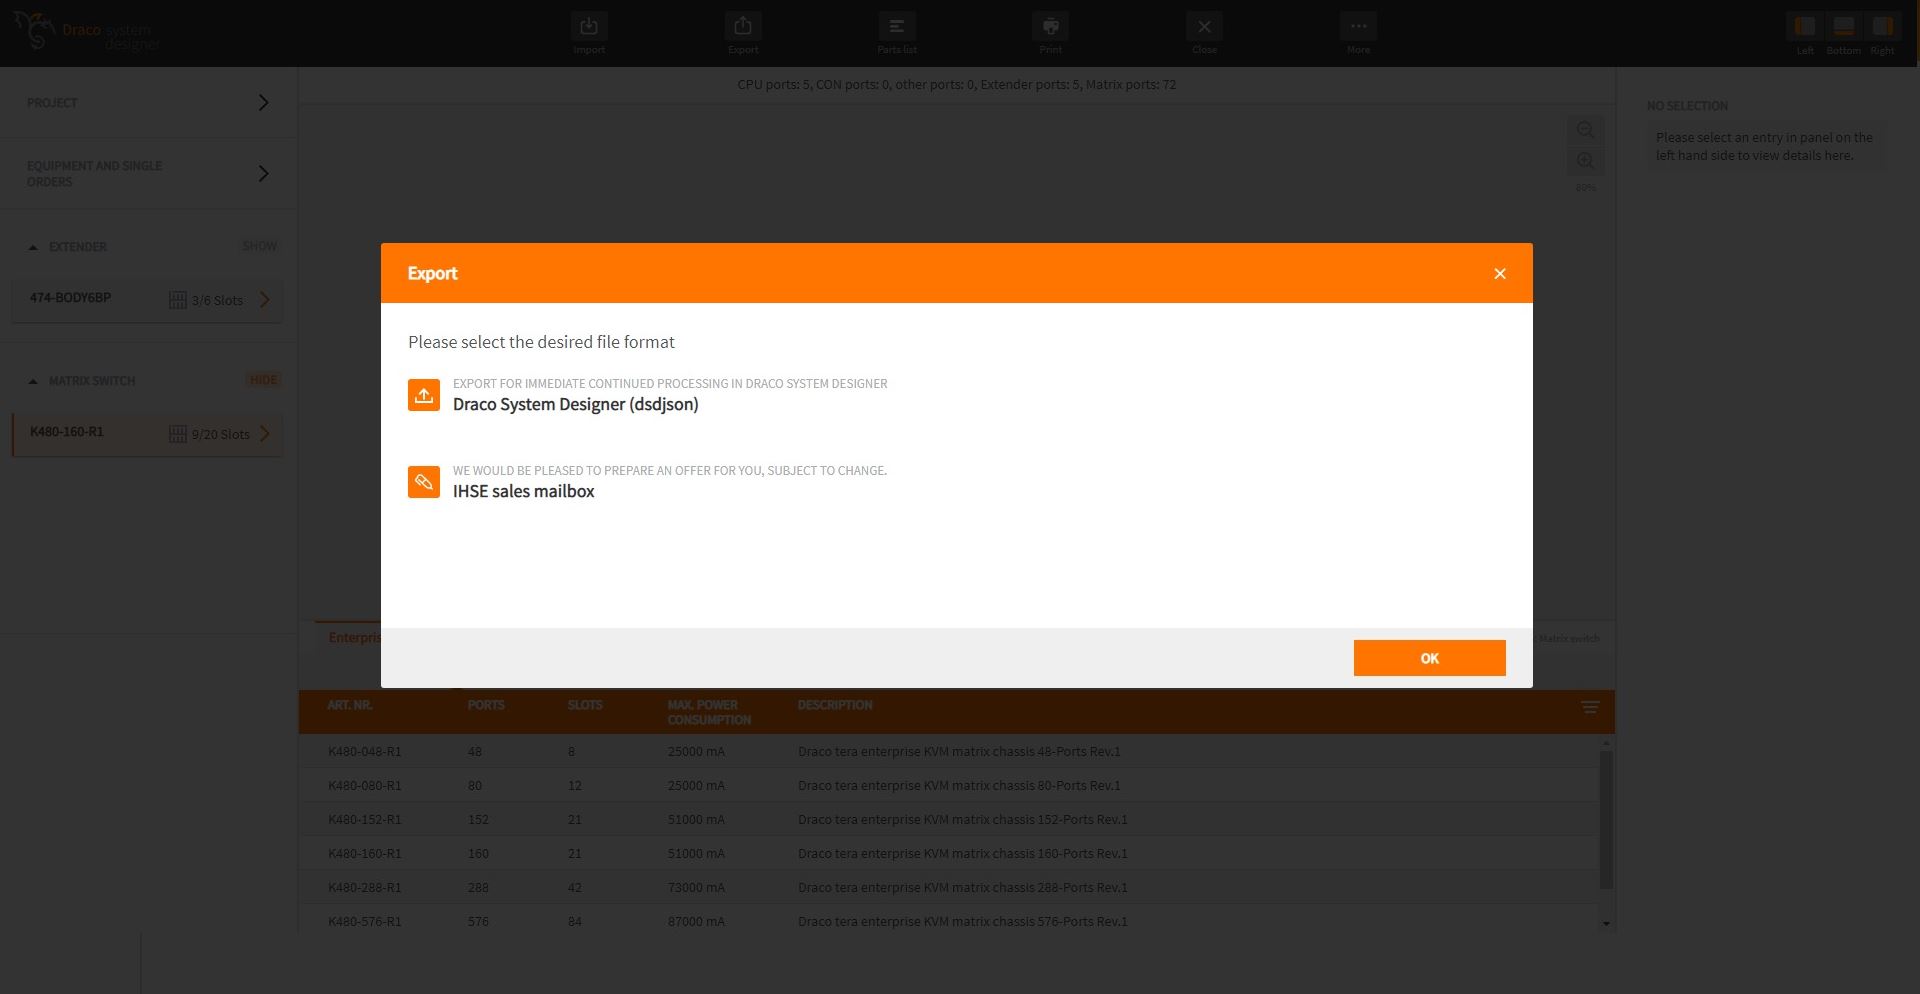Open the table filter menu icon
The width and height of the screenshot is (1920, 994).
1590,708
